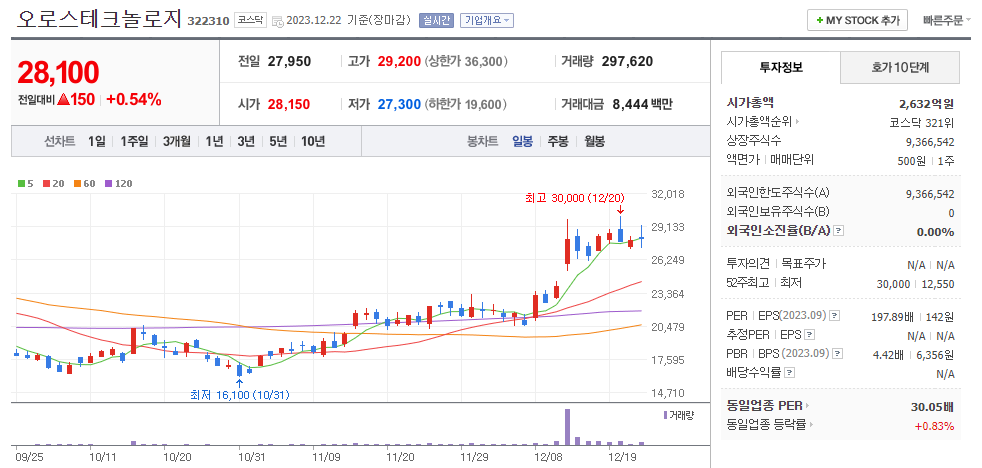Click the 최저 16,100 (10/31) chart marker
Screen dimensions: 982x468
(240, 395)
